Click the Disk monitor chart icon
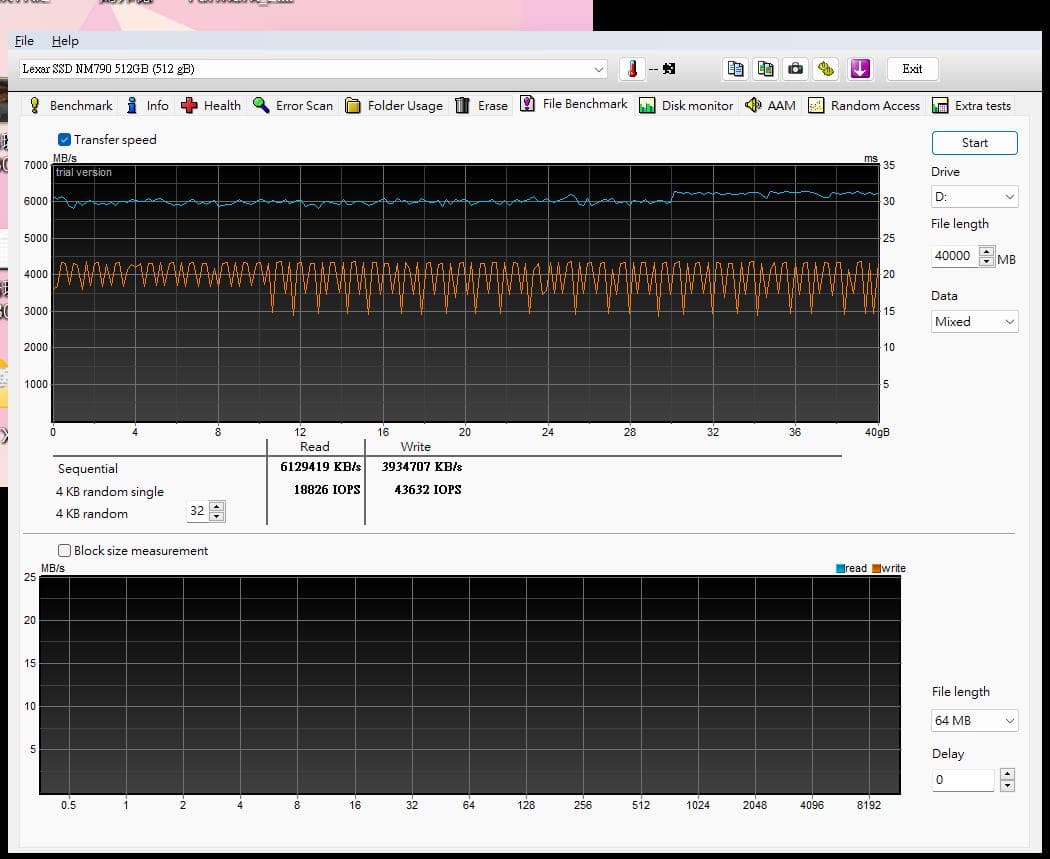1050x859 pixels. (x=647, y=105)
